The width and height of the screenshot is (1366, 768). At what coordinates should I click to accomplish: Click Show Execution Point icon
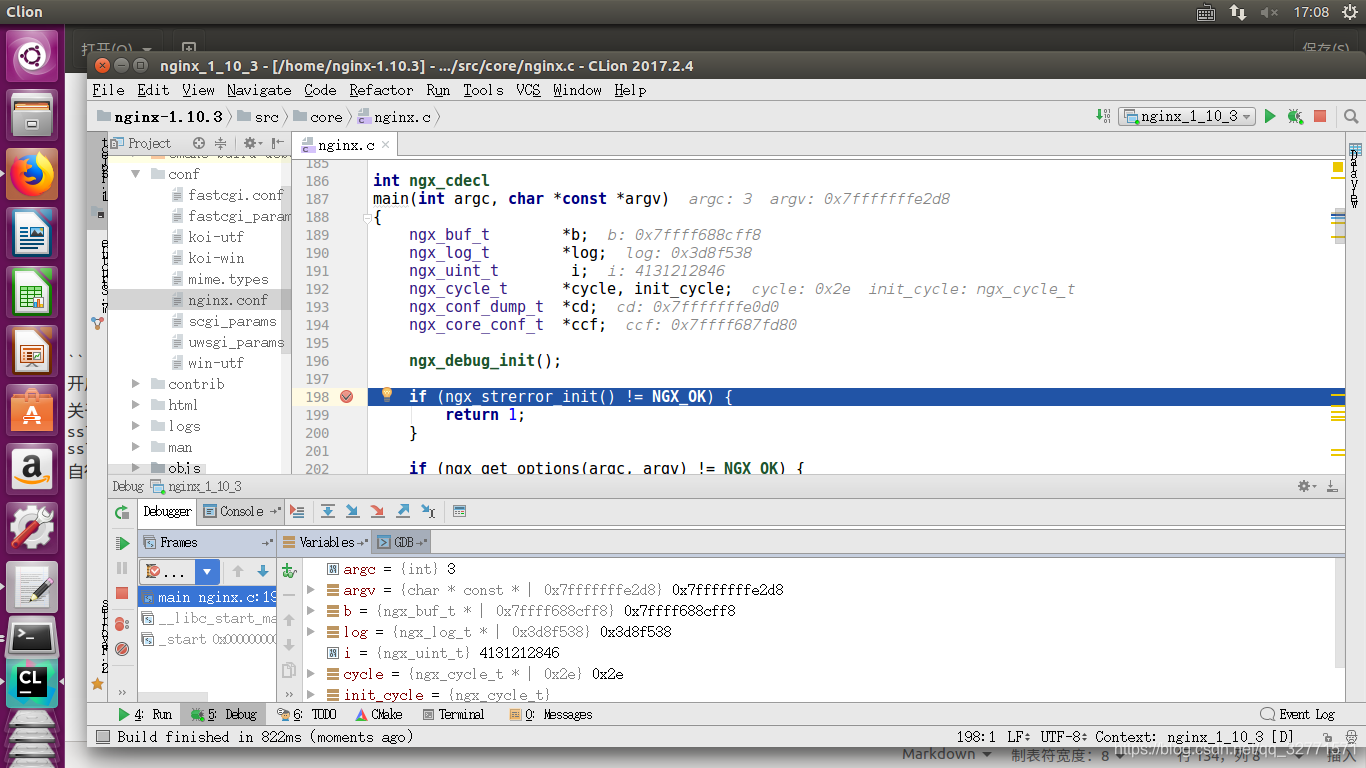click(x=297, y=511)
